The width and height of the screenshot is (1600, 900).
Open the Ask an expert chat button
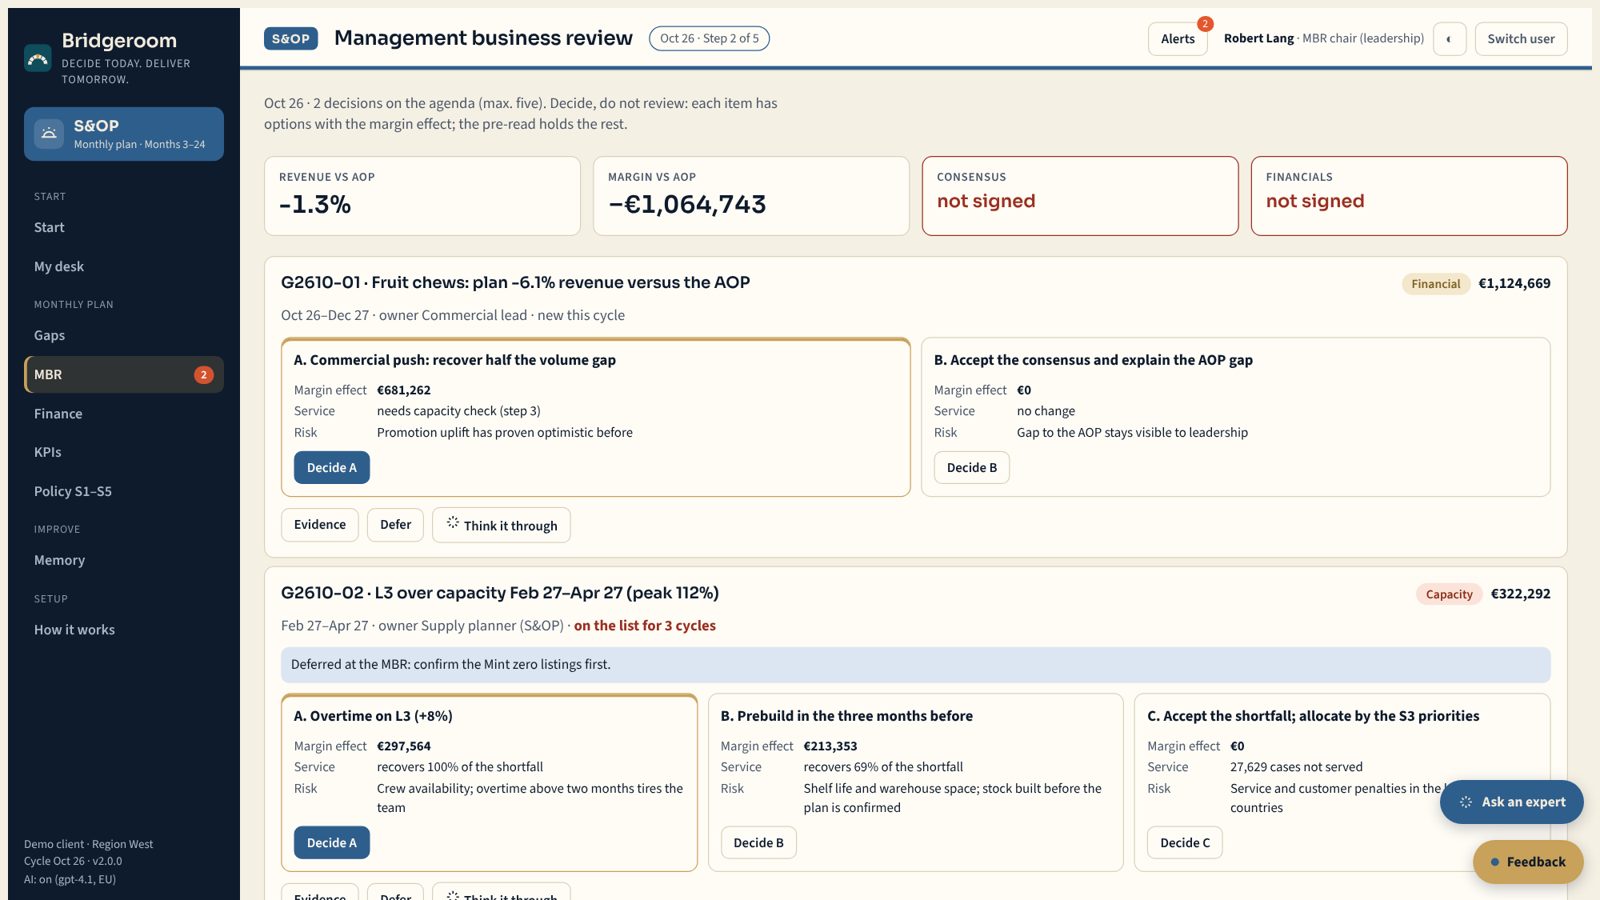pos(1512,802)
